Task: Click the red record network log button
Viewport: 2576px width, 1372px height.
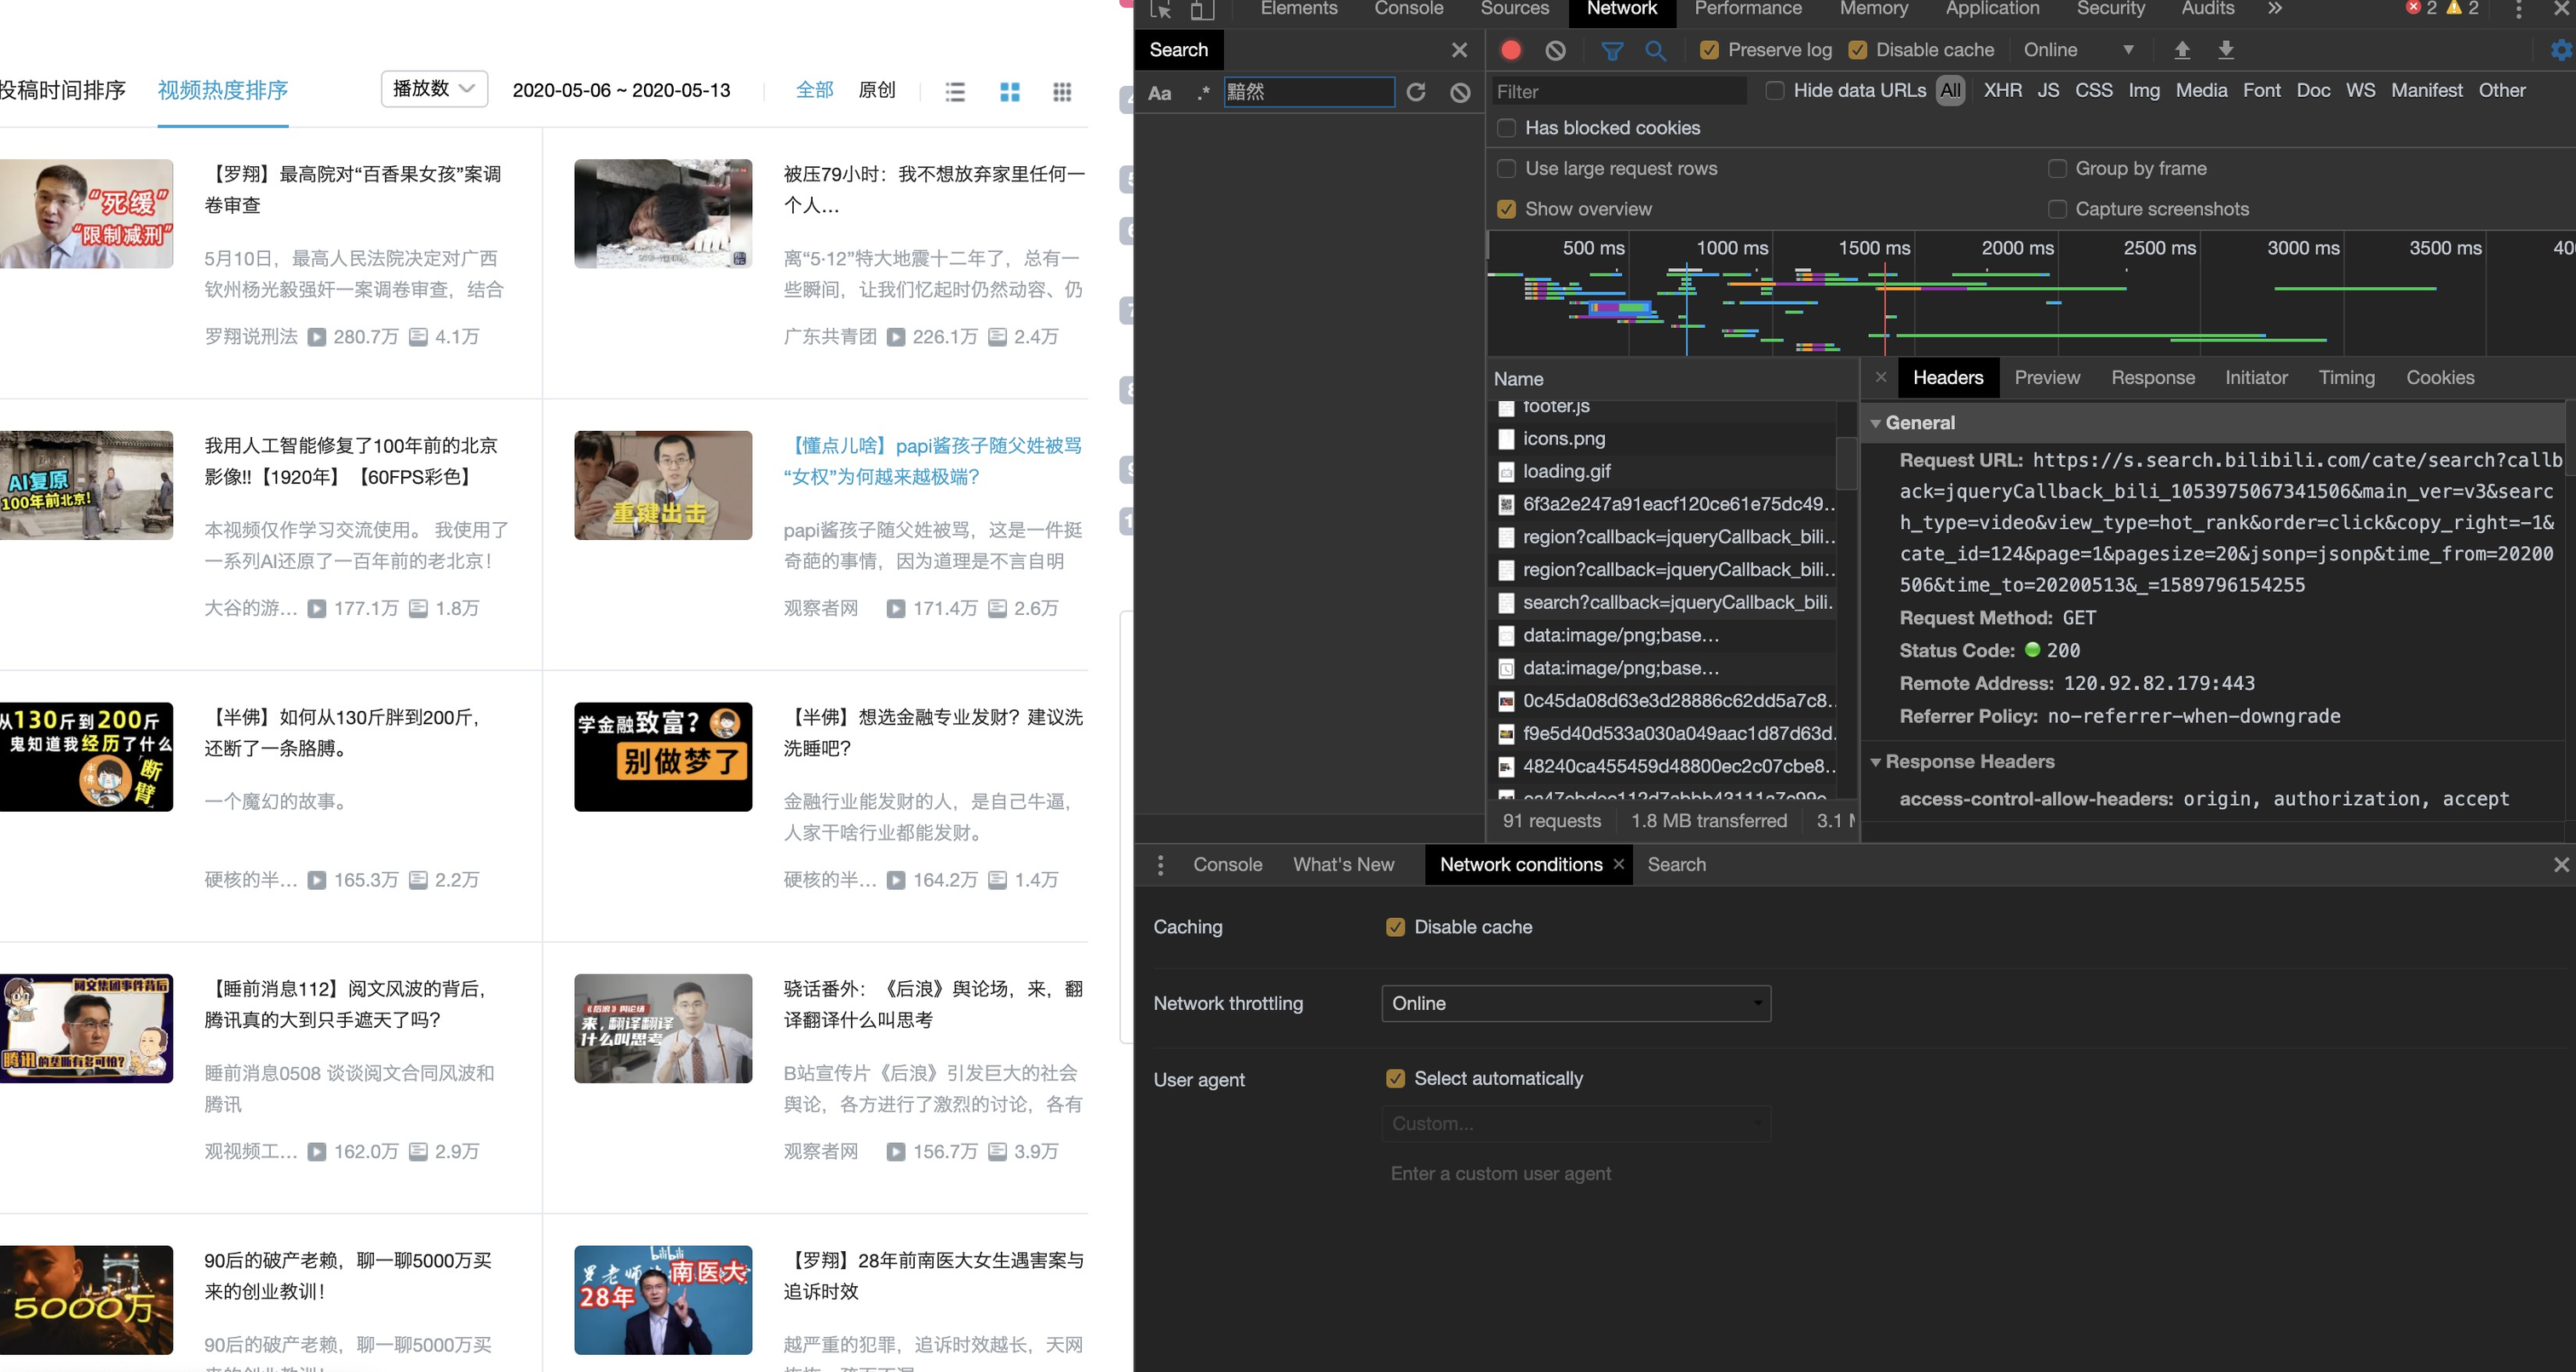Action: coord(1510,50)
